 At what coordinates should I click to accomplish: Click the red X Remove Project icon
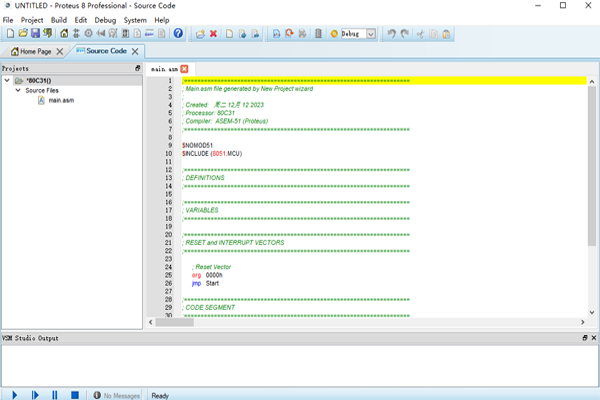click(214, 34)
